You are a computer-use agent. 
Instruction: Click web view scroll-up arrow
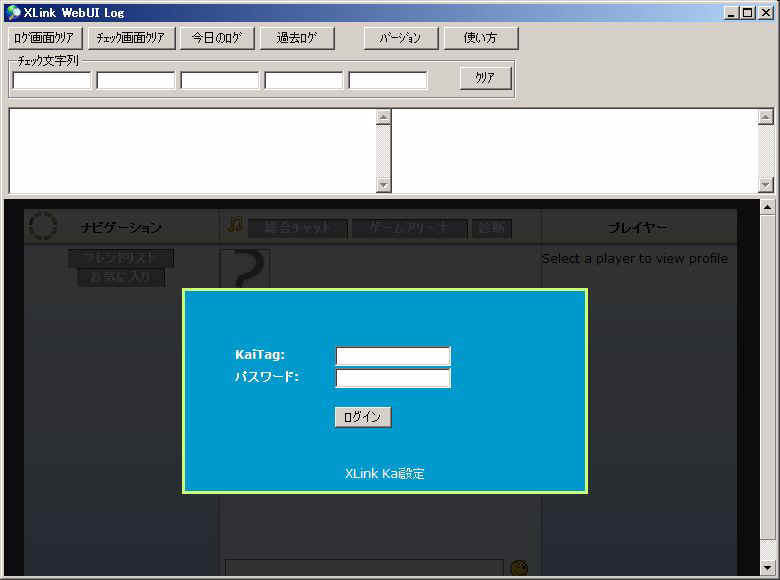(768, 207)
